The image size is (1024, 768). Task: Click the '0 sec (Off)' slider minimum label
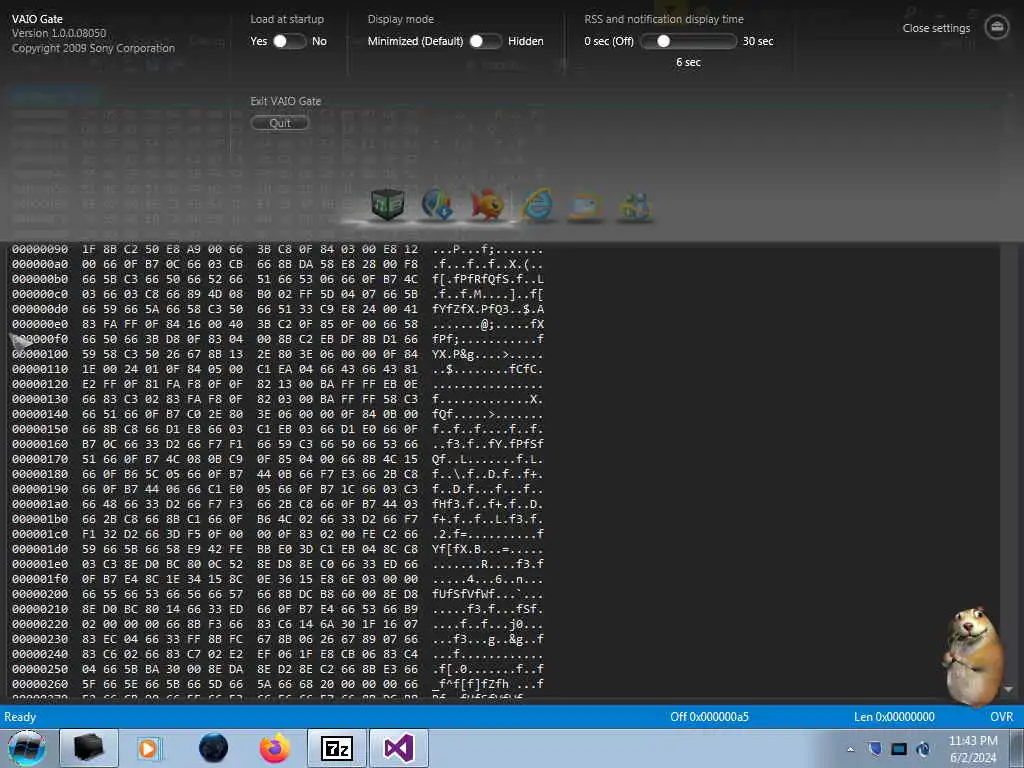pos(609,41)
